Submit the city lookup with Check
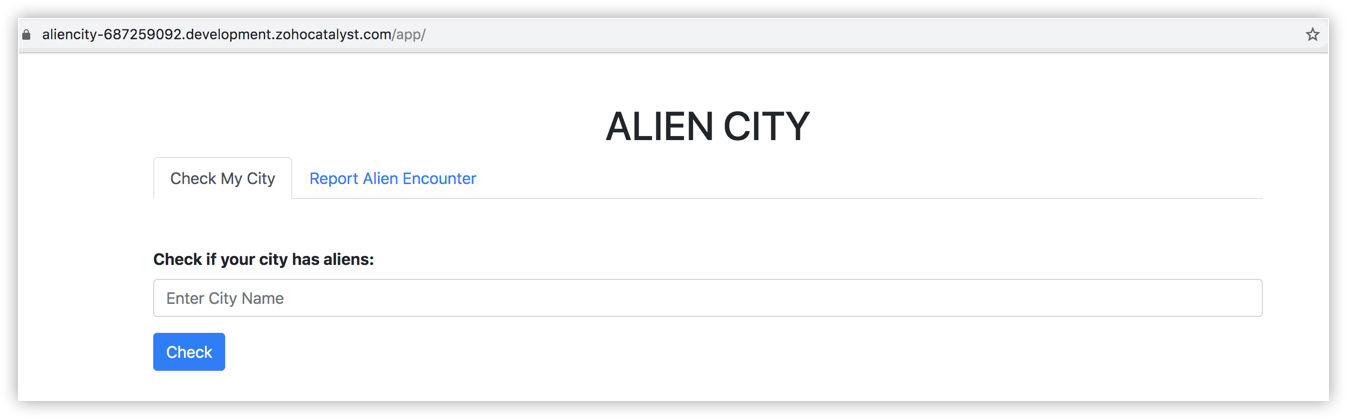This screenshot has width=1347, height=419. (189, 352)
